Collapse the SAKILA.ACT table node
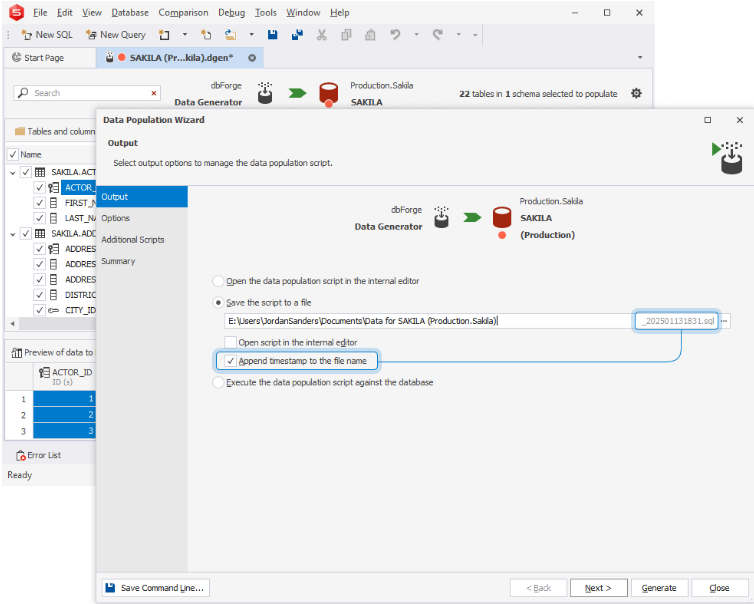 [13, 173]
